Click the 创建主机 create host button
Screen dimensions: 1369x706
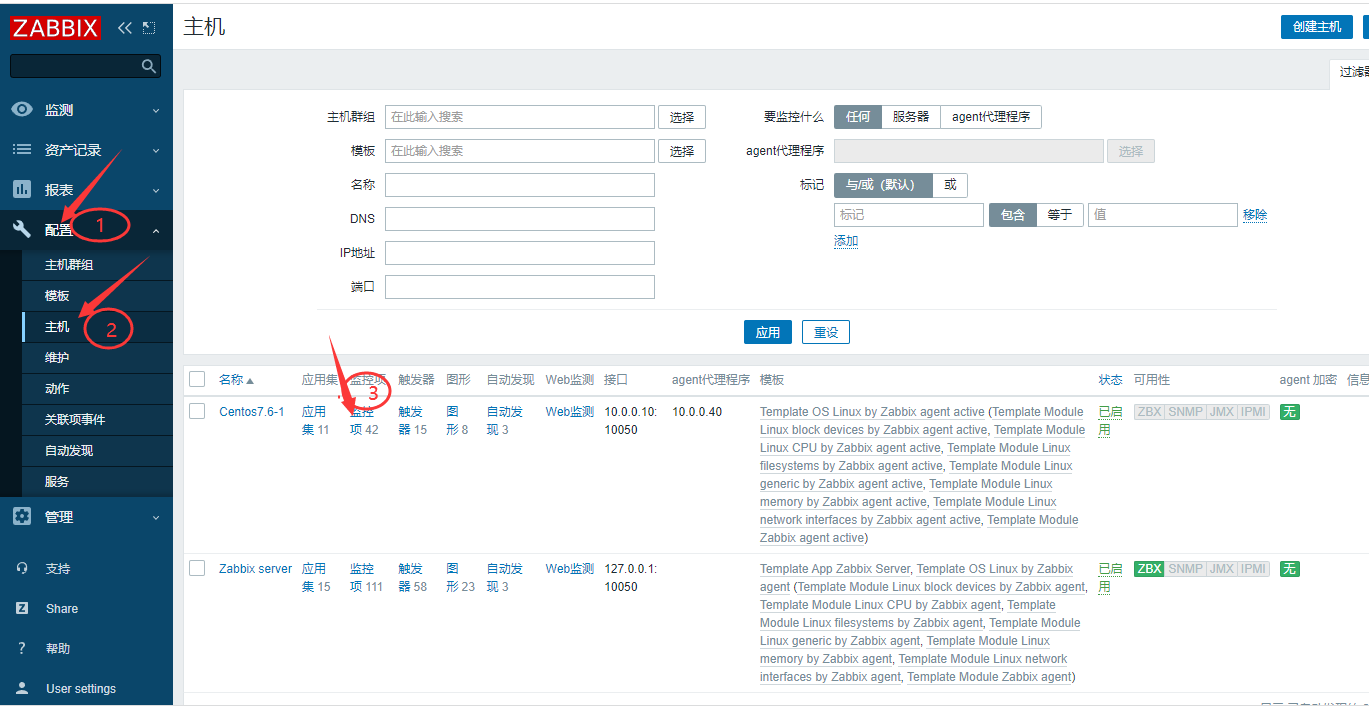tap(1315, 27)
